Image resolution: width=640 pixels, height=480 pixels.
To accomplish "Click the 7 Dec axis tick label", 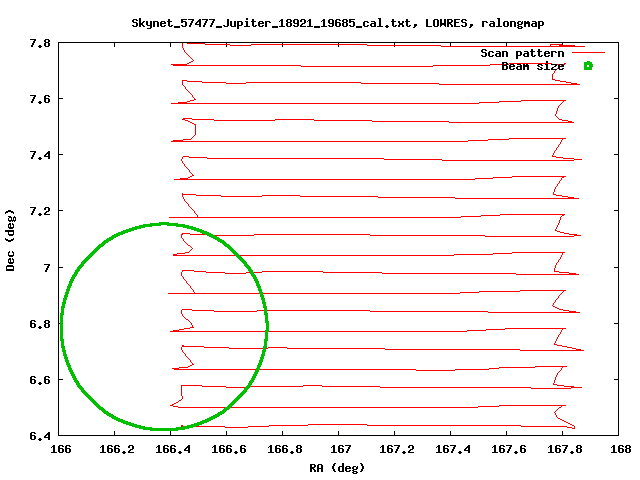I will (47, 268).
